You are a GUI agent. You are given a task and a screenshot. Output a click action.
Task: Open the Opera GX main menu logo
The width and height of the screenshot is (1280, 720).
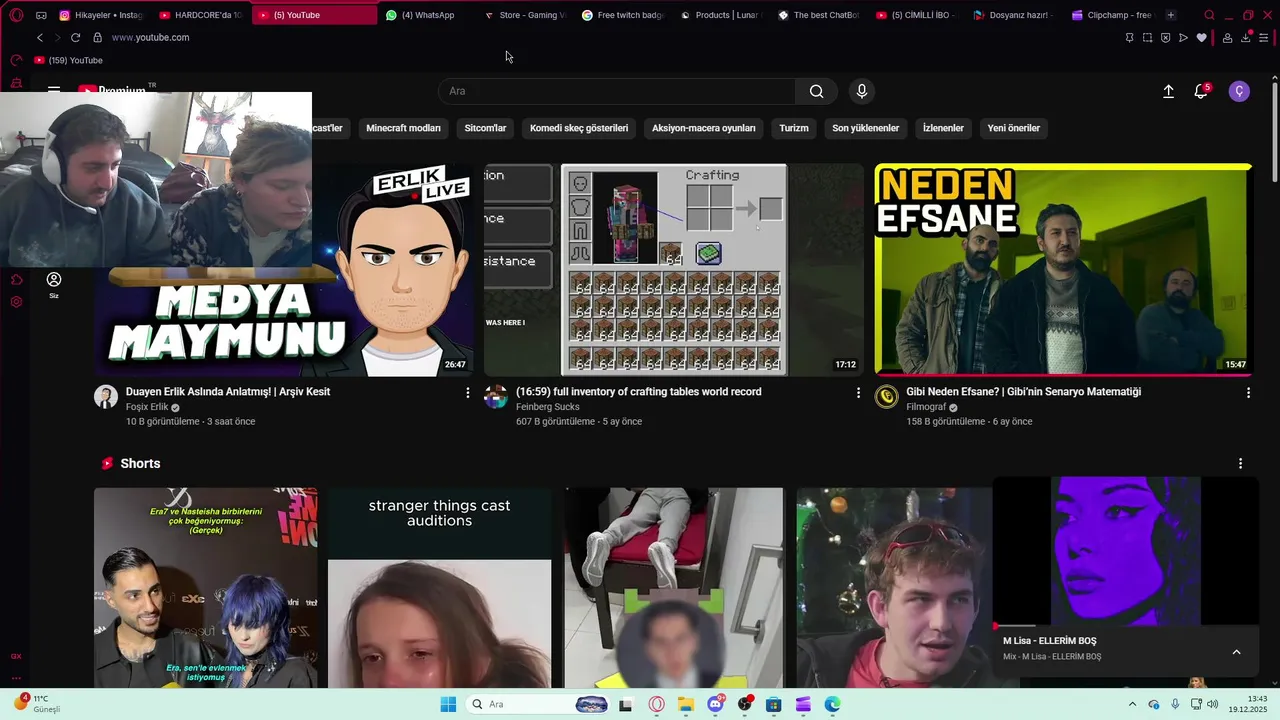pos(16,15)
